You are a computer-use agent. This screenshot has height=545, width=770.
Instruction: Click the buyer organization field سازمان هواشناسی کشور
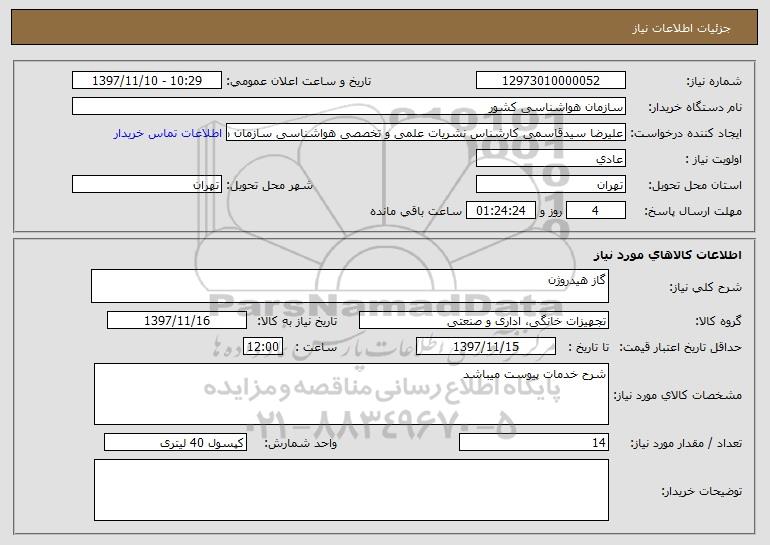click(x=349, y=107)
